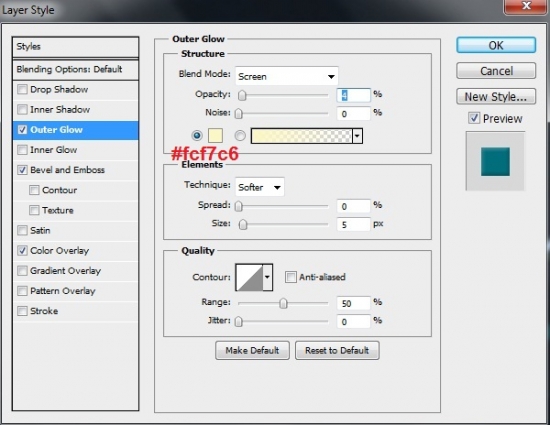Open the Blend Mode Screen dropdown
Image resolution: width=550 pixels, height=425 pixels.
coord(287,76)
